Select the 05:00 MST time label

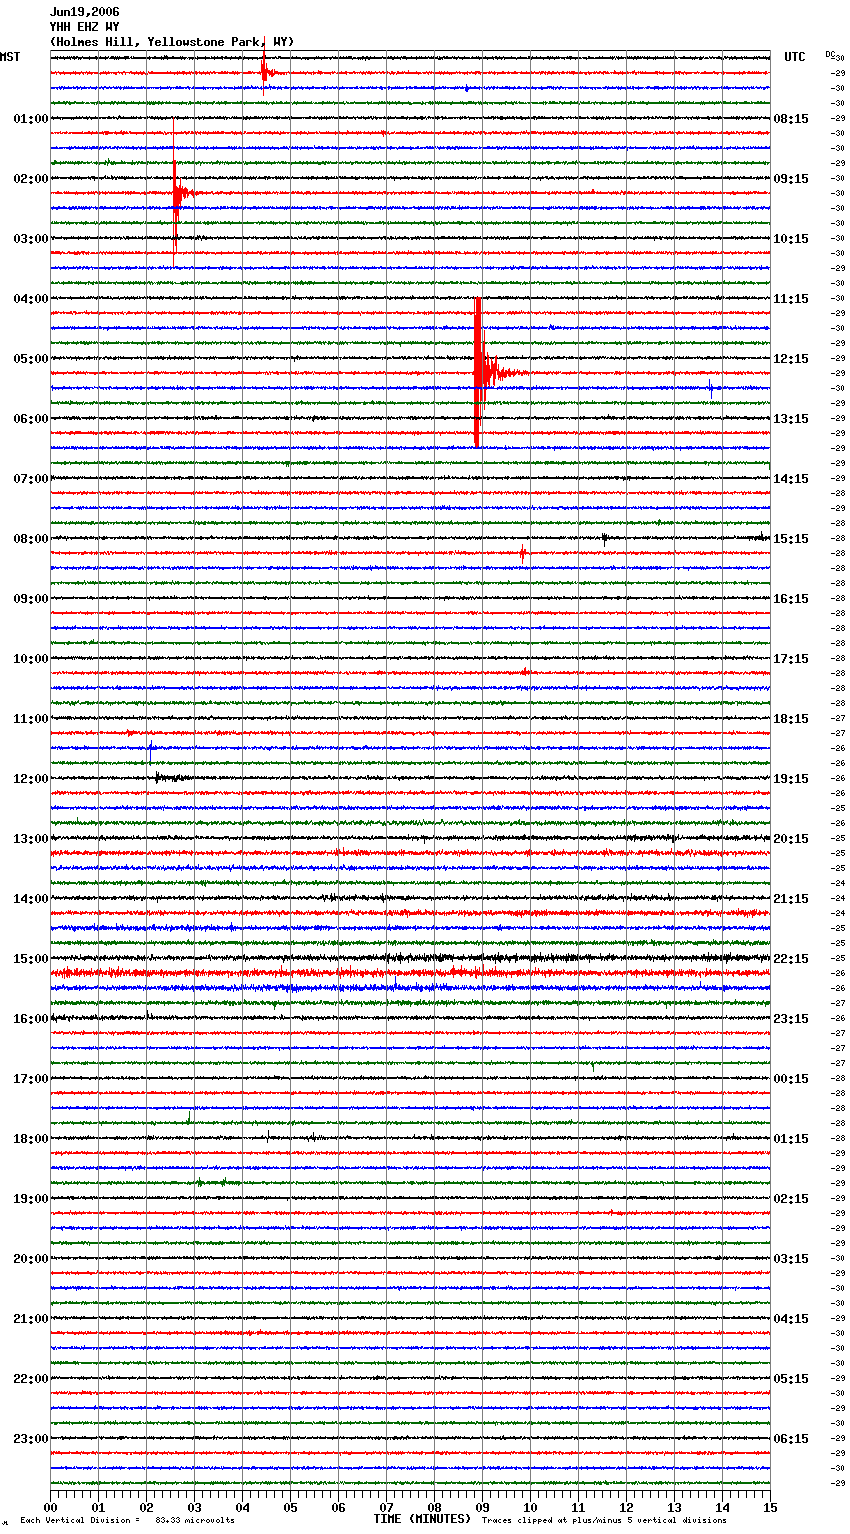pos(31,358)
